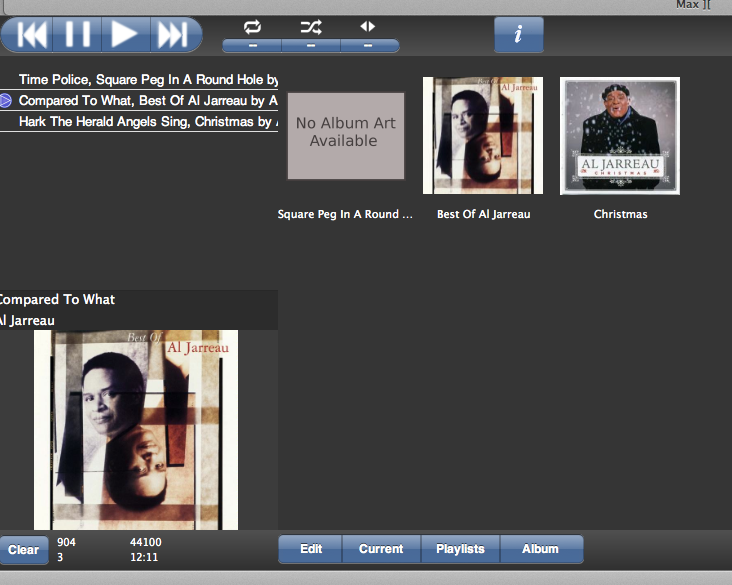
Task: Click the now-playing indicator icon
Action: click(x=6, y=100)
